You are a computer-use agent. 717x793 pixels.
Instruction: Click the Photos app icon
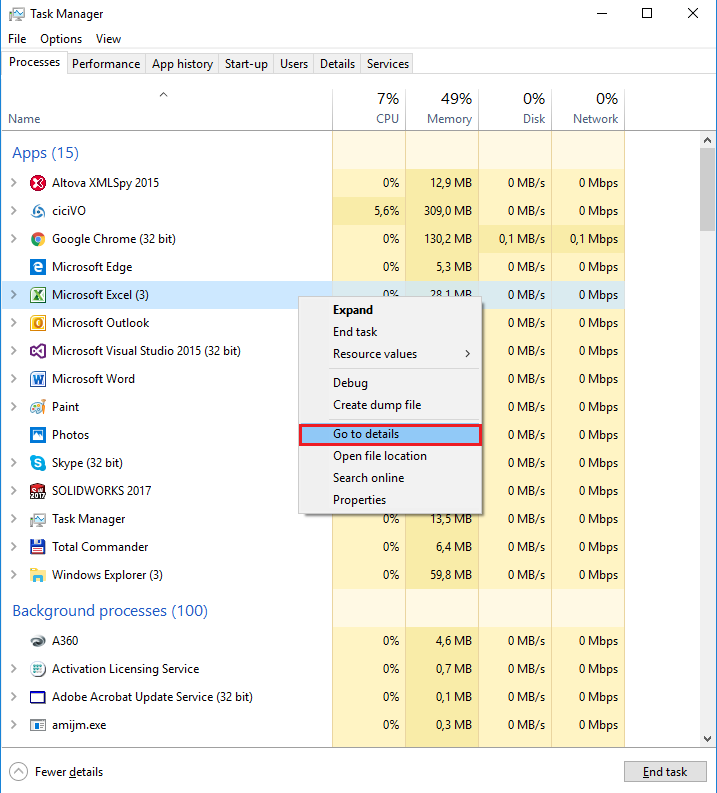(x=38, y=435)
